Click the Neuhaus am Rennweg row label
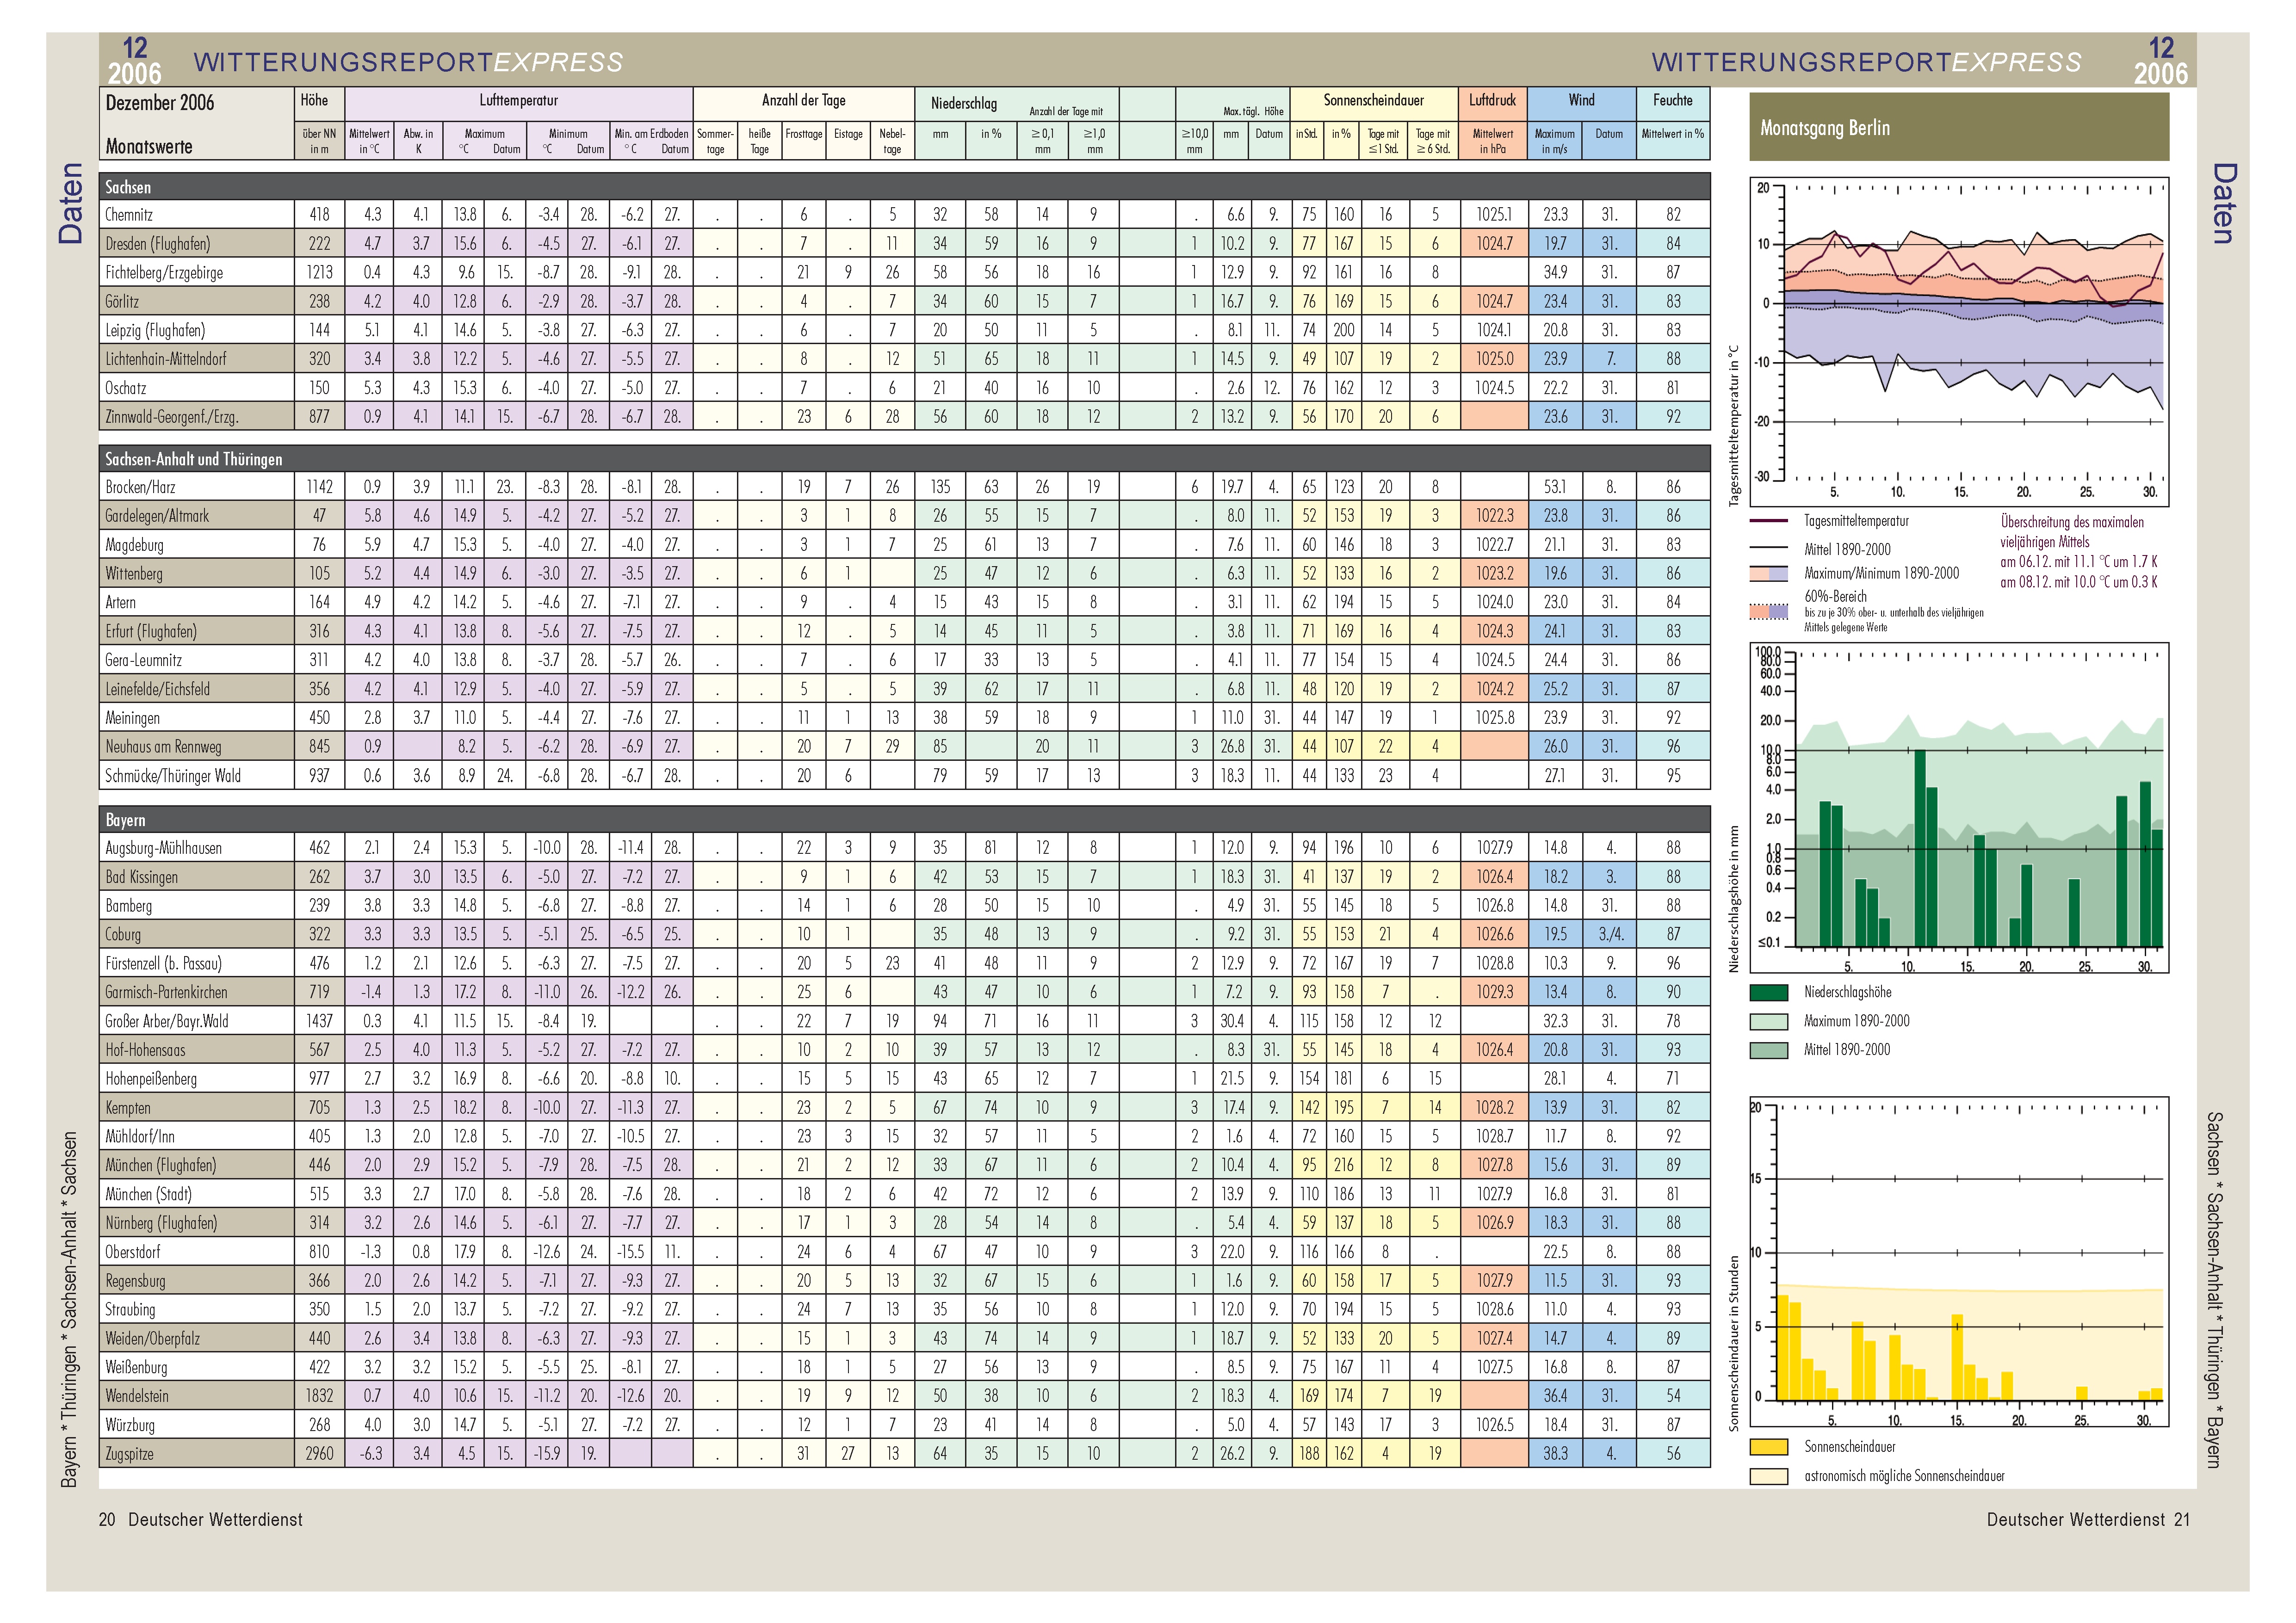 pos(163,747)
